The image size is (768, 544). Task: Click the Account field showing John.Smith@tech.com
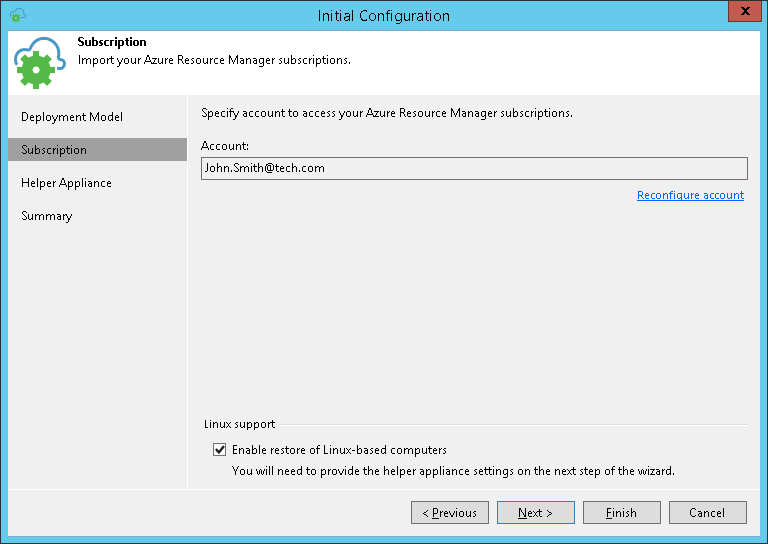[474, 168]
